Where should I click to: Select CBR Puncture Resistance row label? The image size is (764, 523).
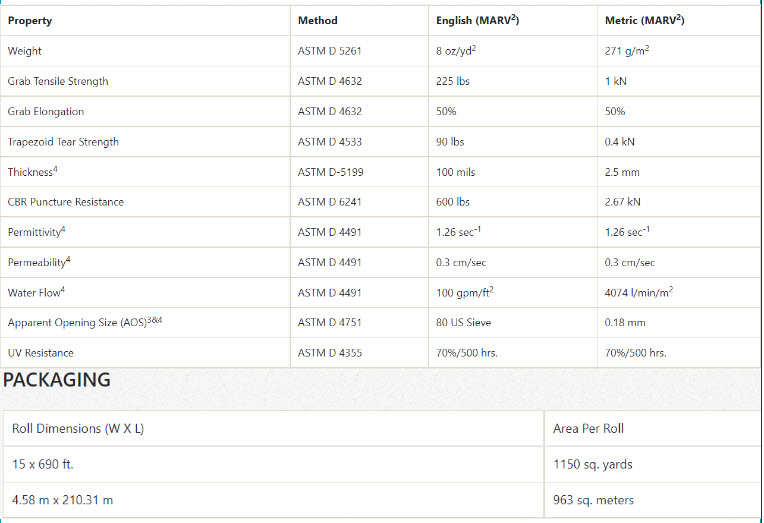coord(66,202)
